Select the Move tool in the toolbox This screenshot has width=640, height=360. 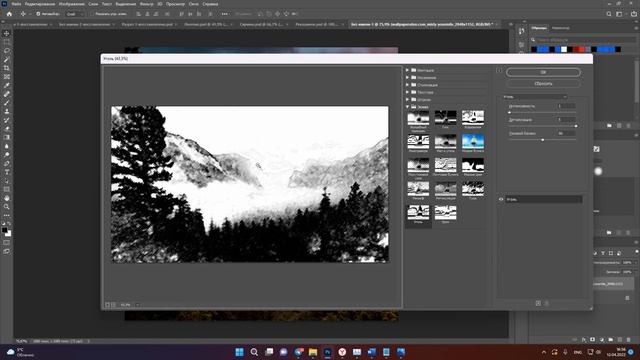point(7,33)
